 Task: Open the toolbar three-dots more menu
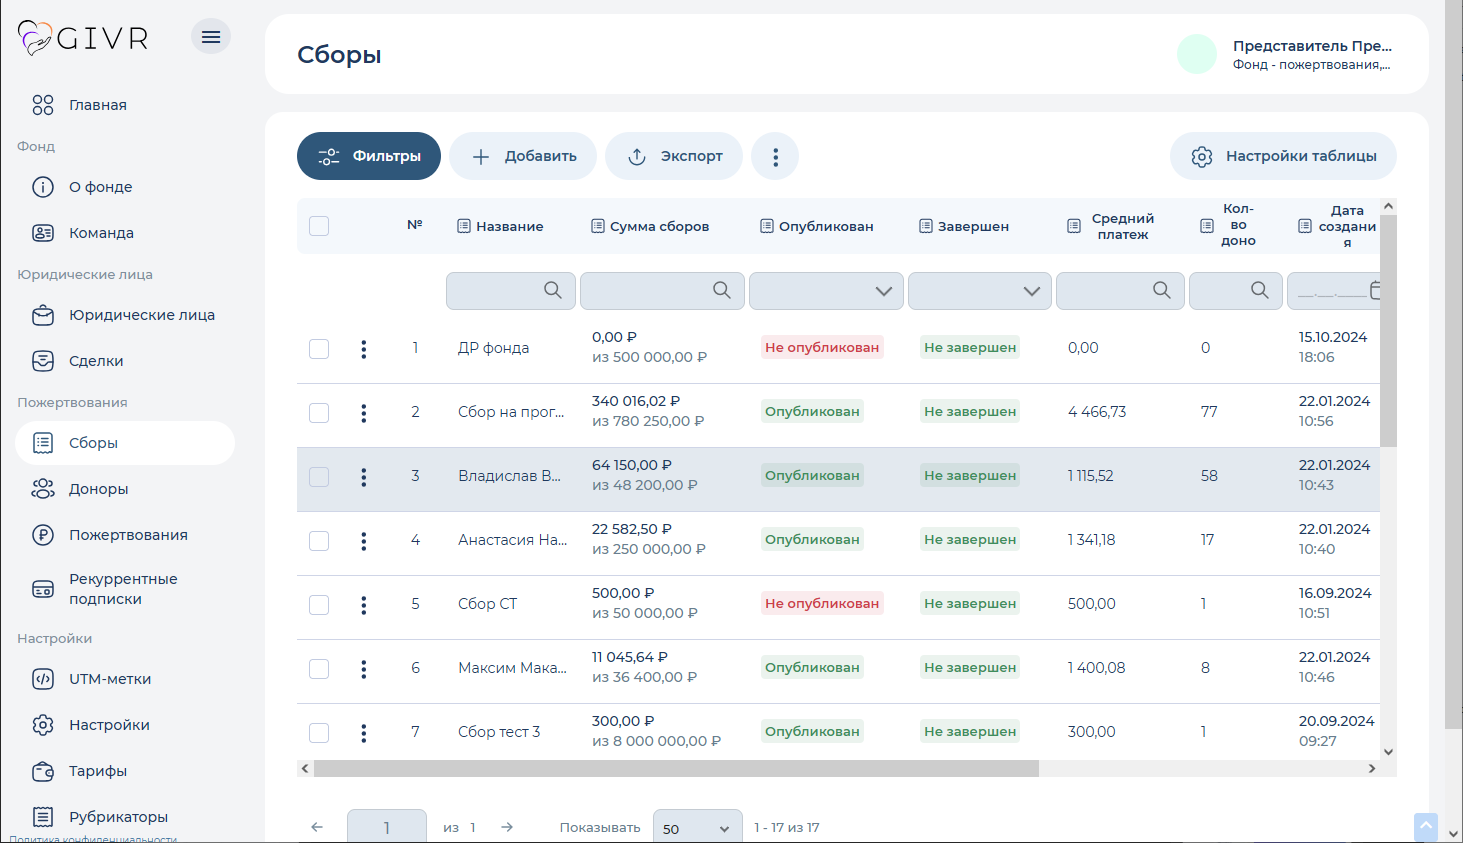tap(775, 156)
